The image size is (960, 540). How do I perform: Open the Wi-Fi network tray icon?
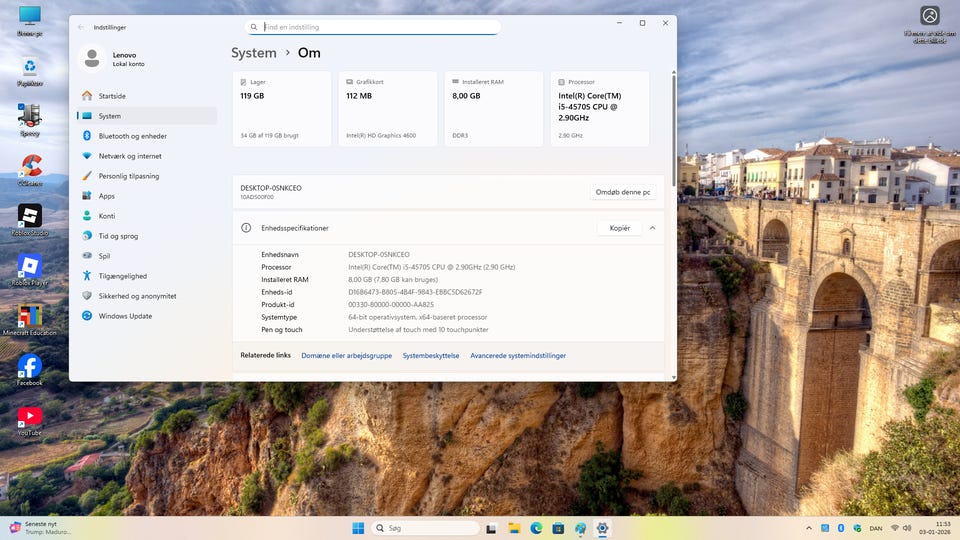point(894,528)
